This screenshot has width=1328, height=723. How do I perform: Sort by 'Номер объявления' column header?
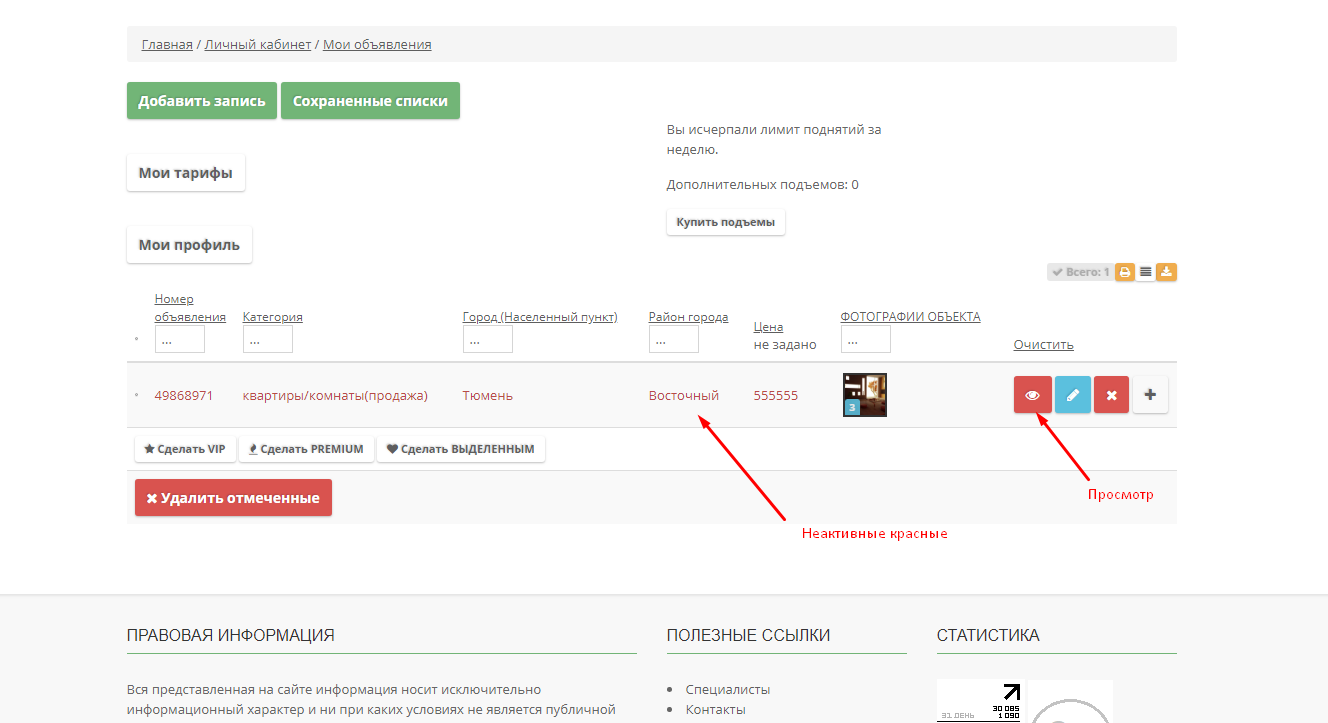[x=190, y=308]
